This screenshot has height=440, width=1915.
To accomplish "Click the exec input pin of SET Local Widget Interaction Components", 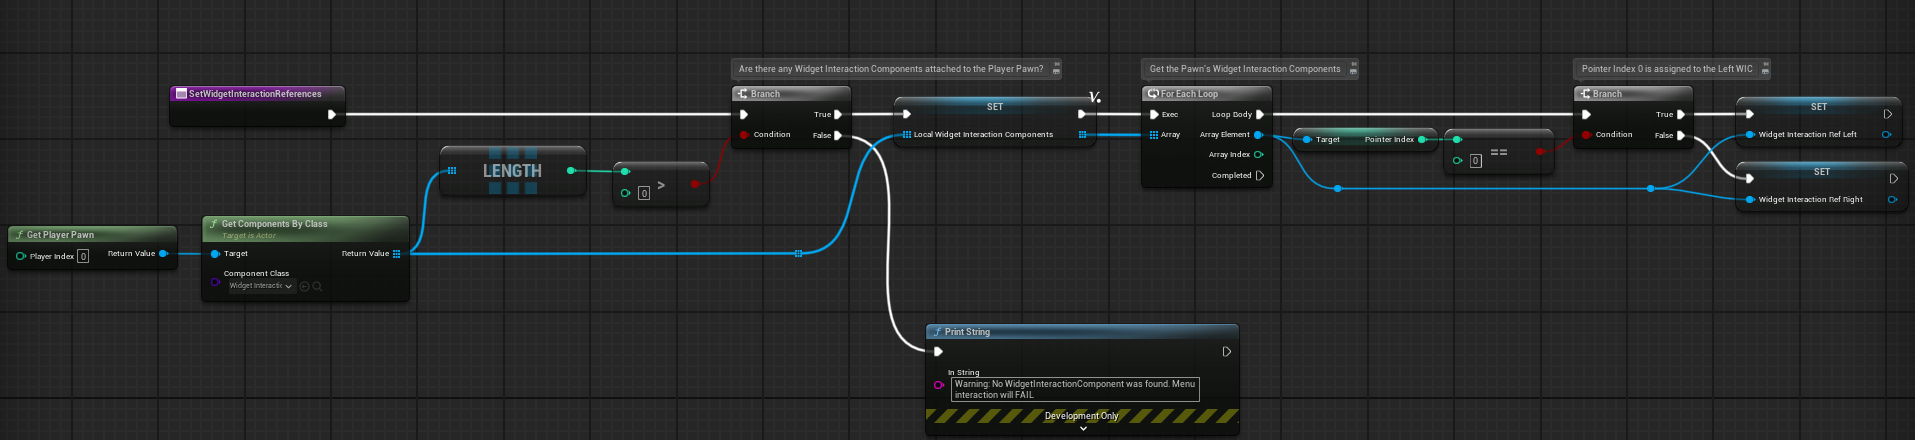I will click(x=906, y=114).
